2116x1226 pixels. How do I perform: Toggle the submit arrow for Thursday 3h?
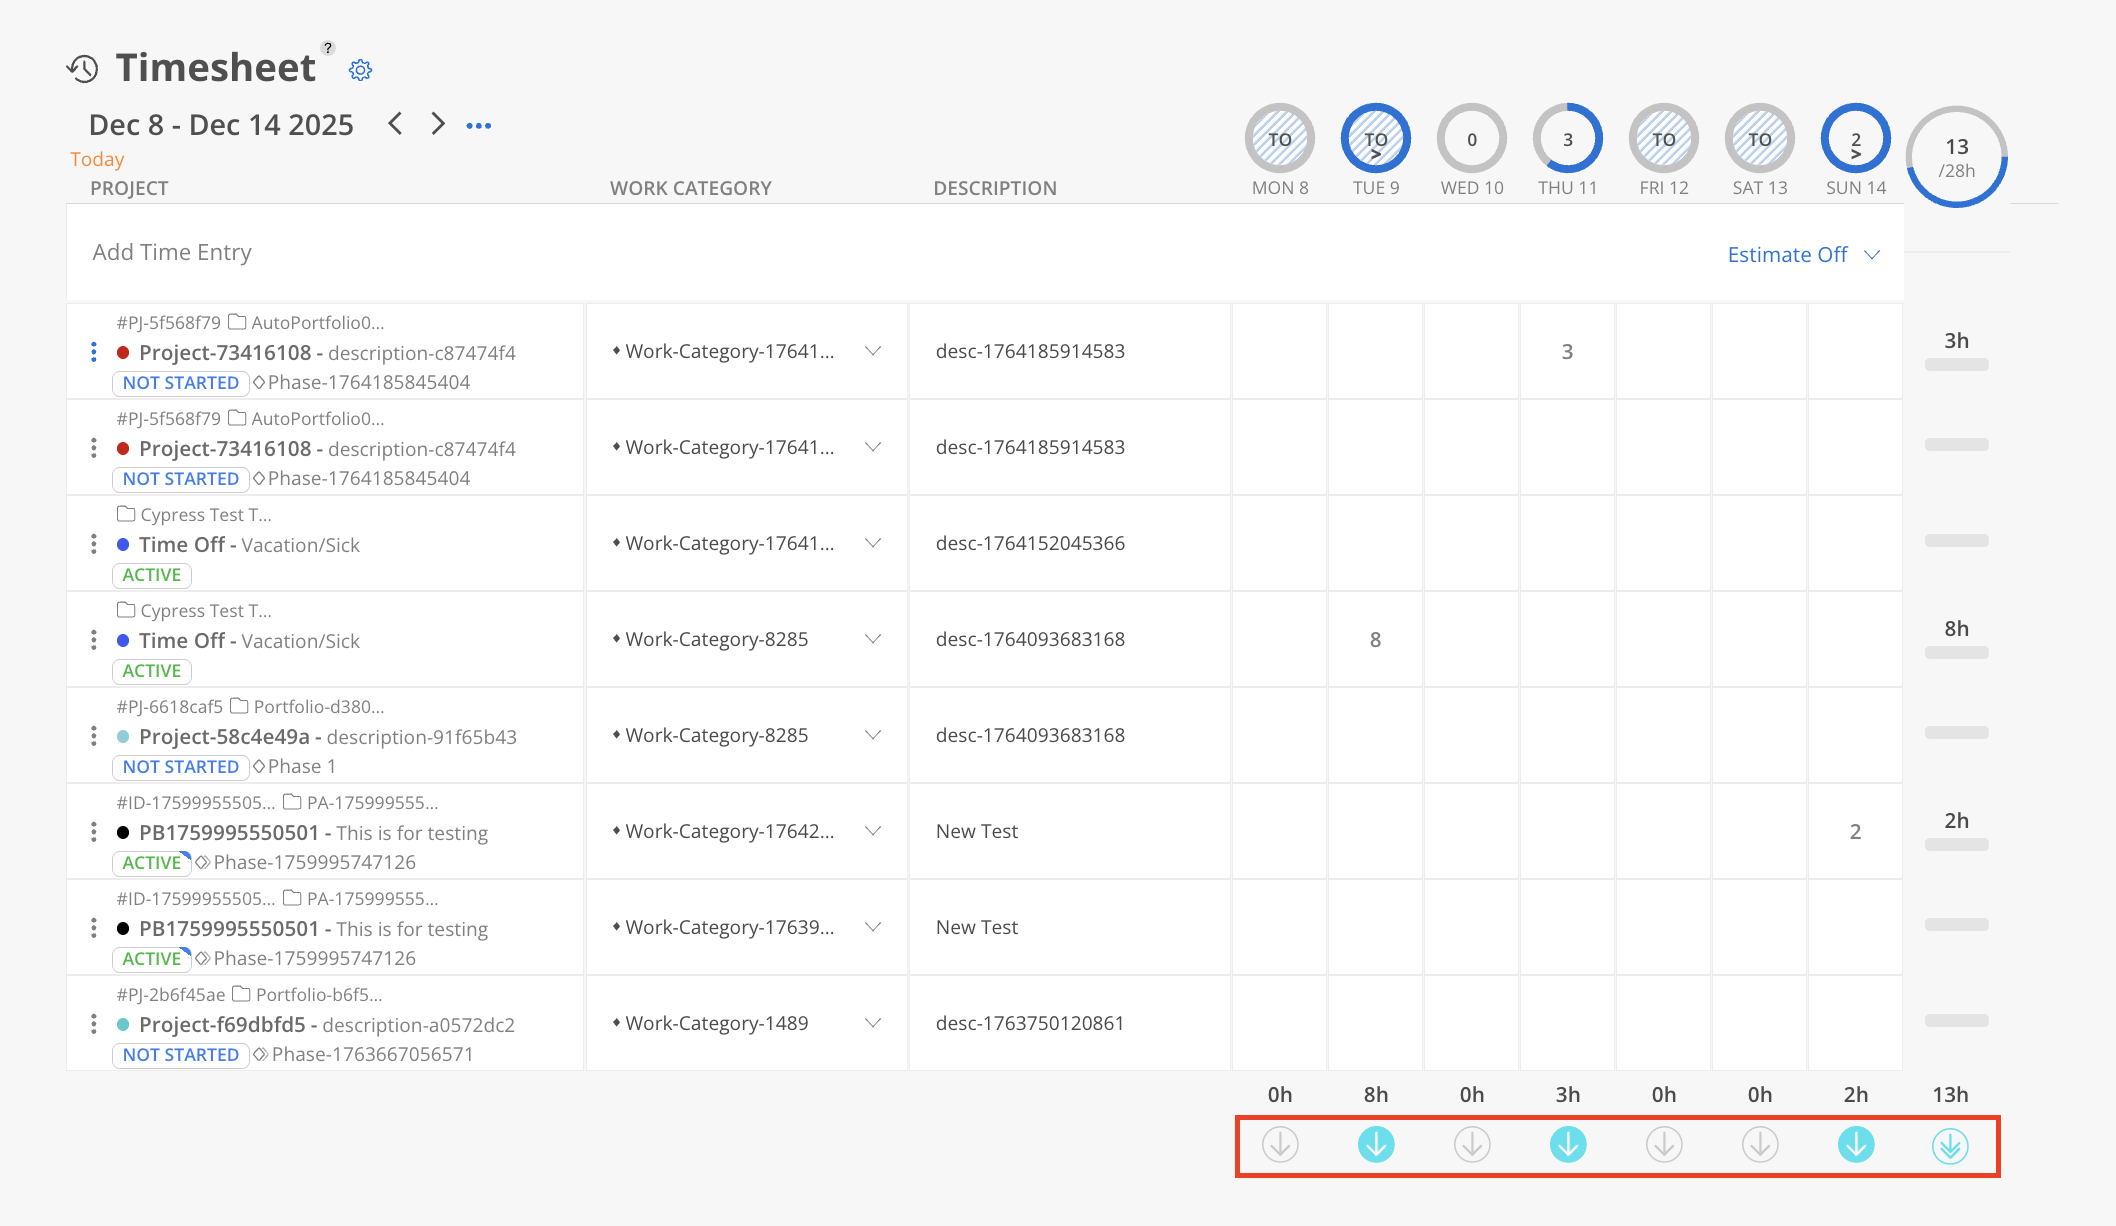pos(1568,1144)
